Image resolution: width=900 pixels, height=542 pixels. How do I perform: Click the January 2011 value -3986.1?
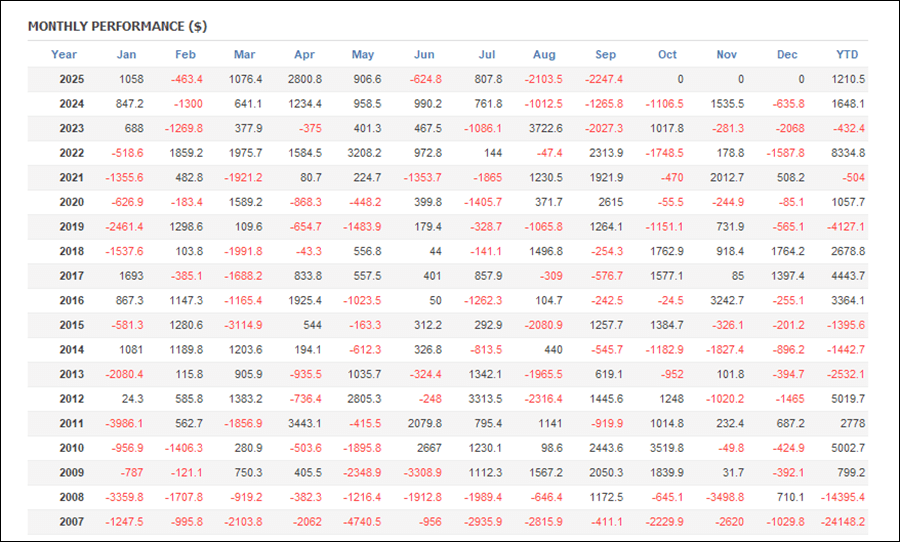click(x=124, y=423)
